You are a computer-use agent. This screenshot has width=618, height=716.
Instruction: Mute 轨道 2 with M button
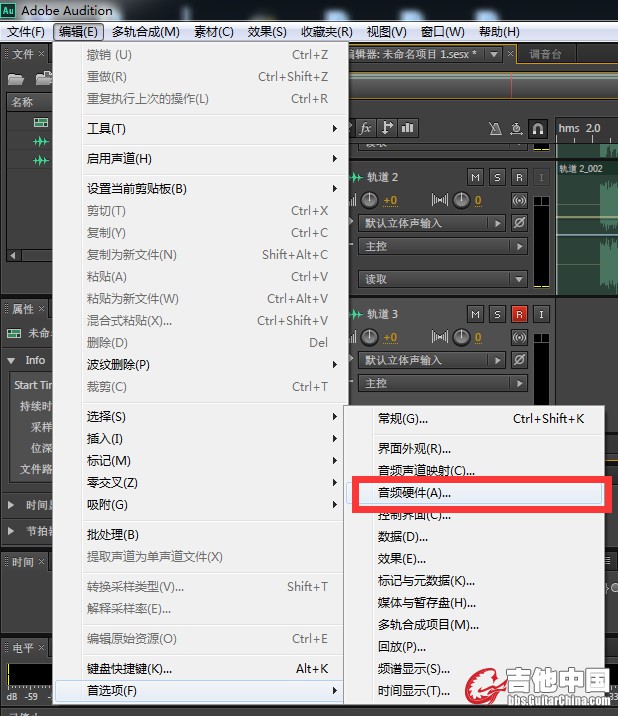tap(475, 177)
